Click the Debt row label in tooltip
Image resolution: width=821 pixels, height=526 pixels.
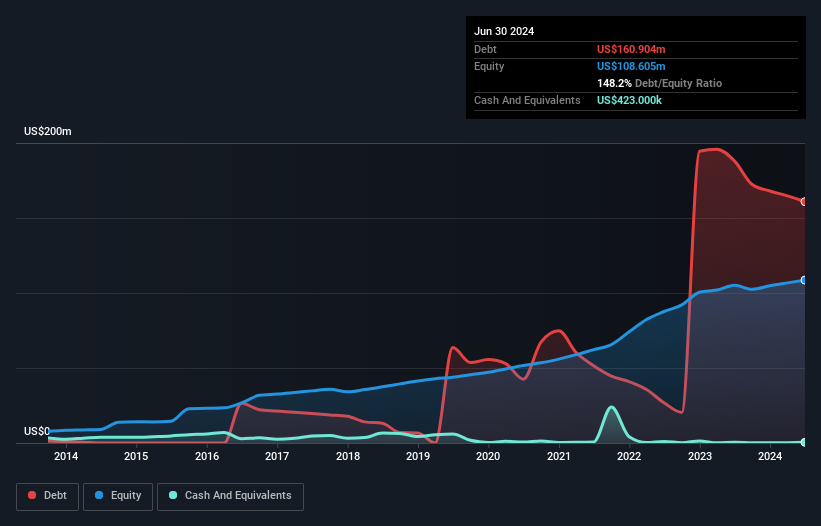[485, 49]
